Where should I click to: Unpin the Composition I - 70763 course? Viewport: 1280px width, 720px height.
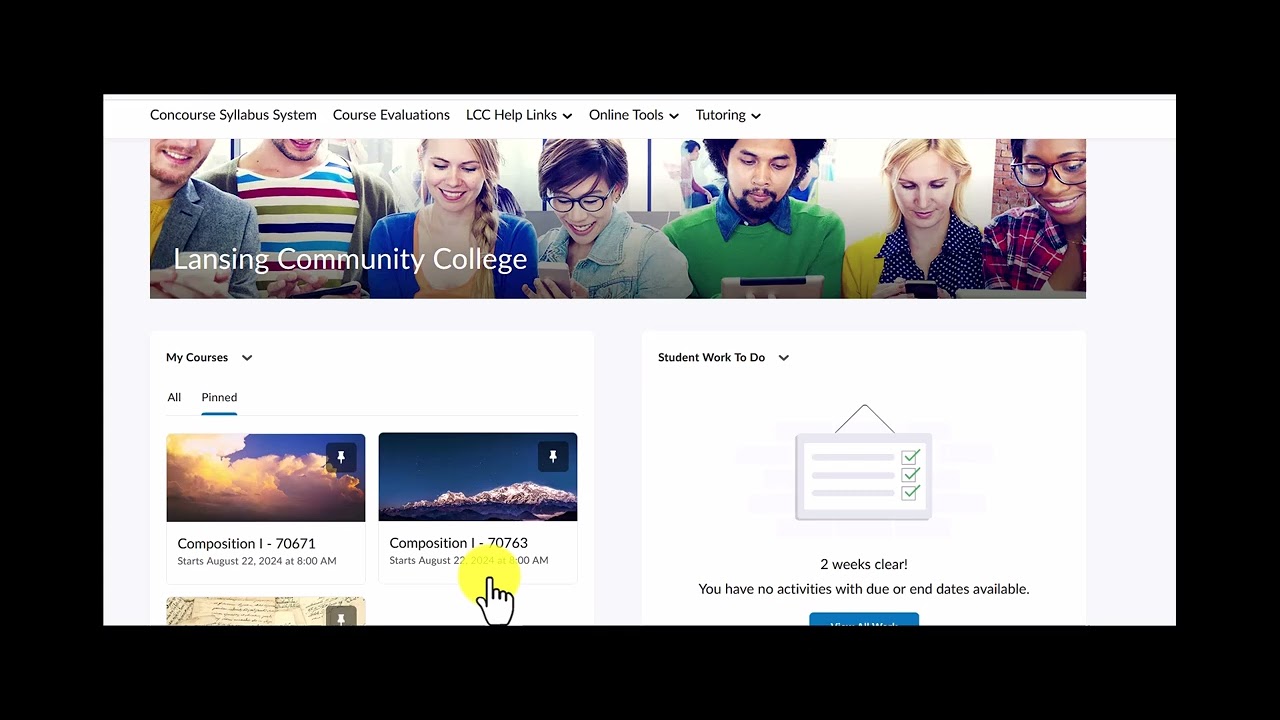(553, 457)
